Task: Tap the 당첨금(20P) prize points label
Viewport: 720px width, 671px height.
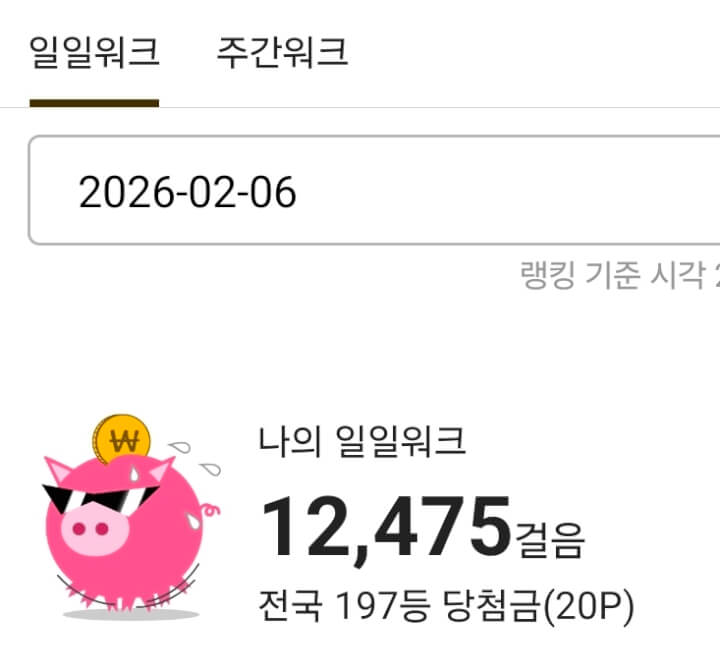Action: (x=539, y=606)
